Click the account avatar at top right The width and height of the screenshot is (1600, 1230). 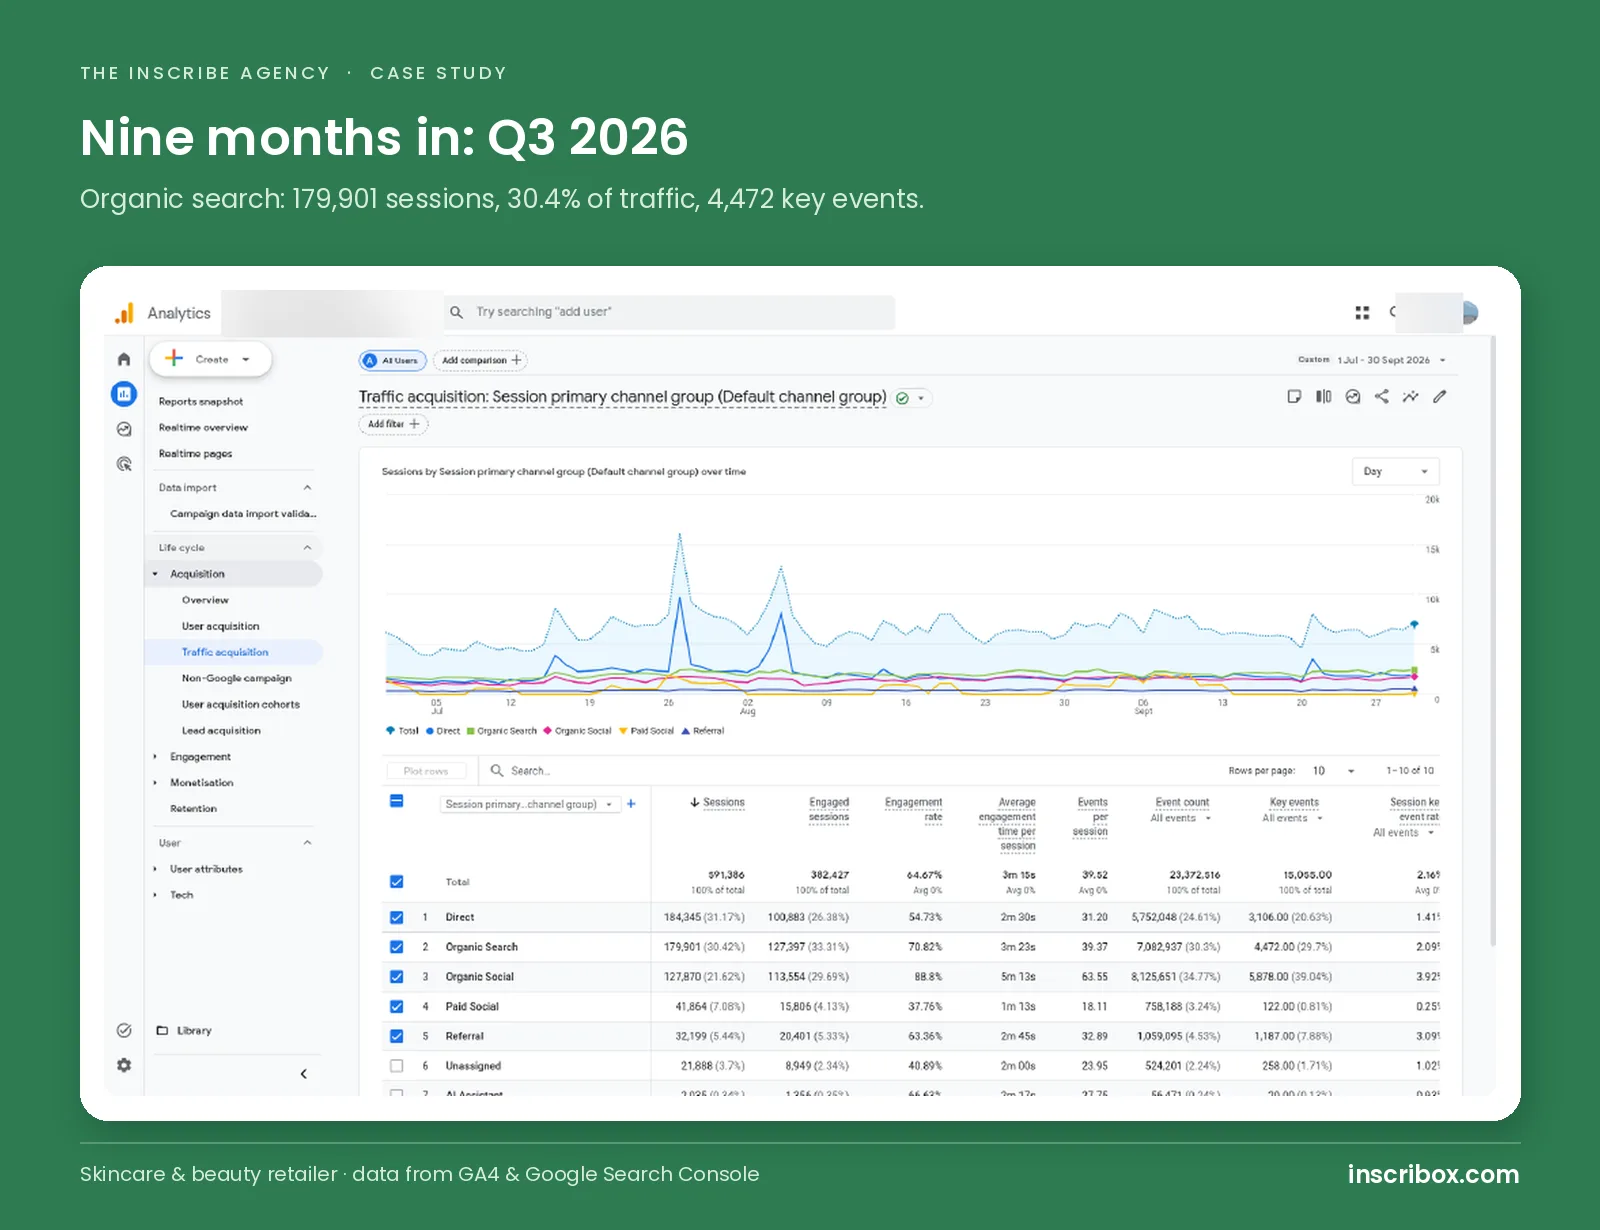click(x=1469, y=313)
